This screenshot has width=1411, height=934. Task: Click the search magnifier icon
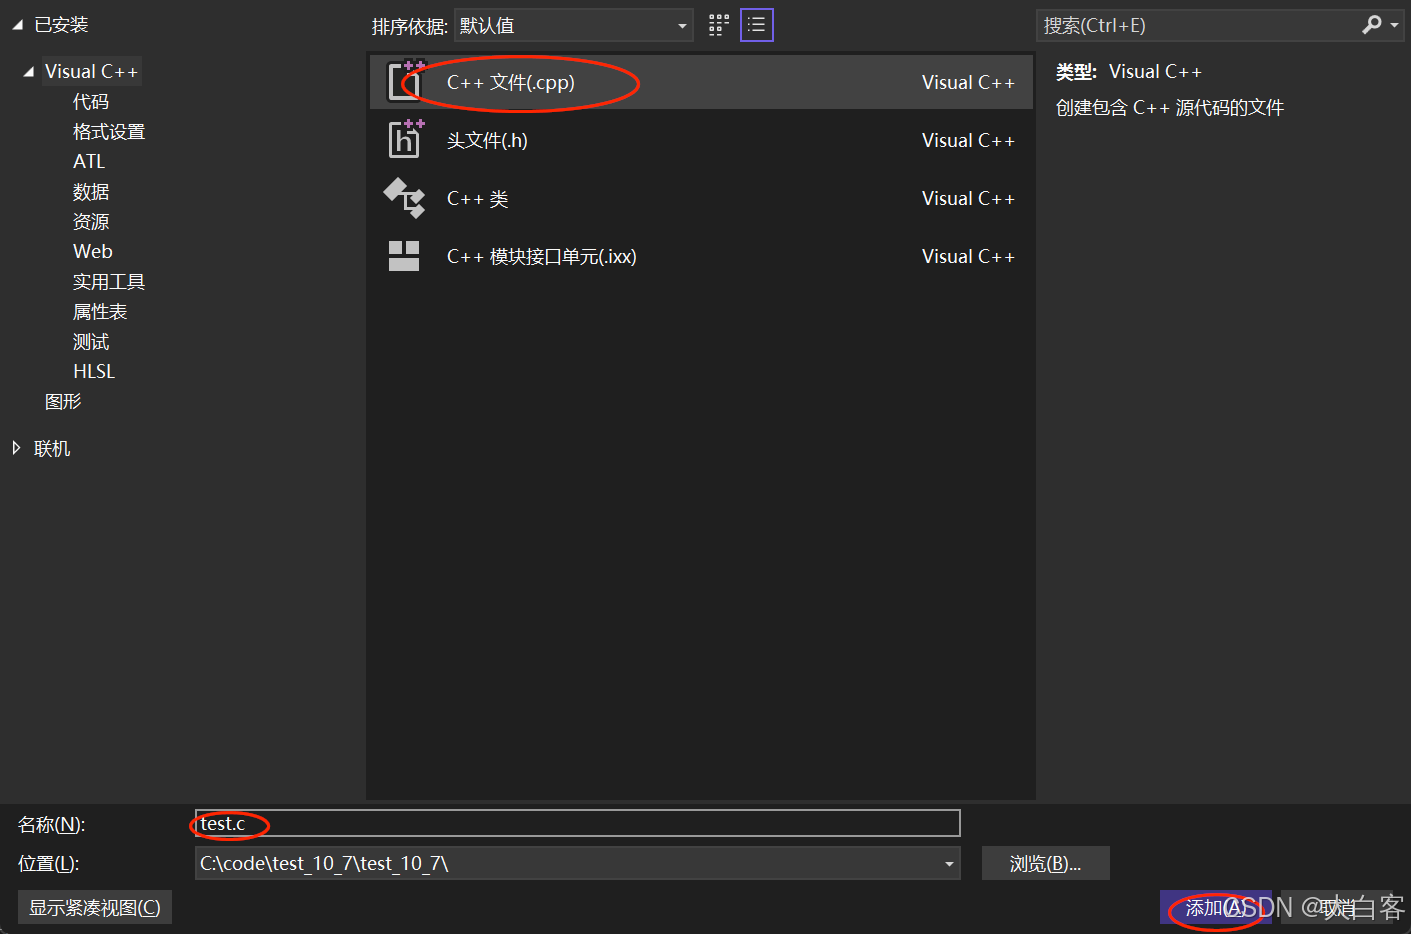1372,25
